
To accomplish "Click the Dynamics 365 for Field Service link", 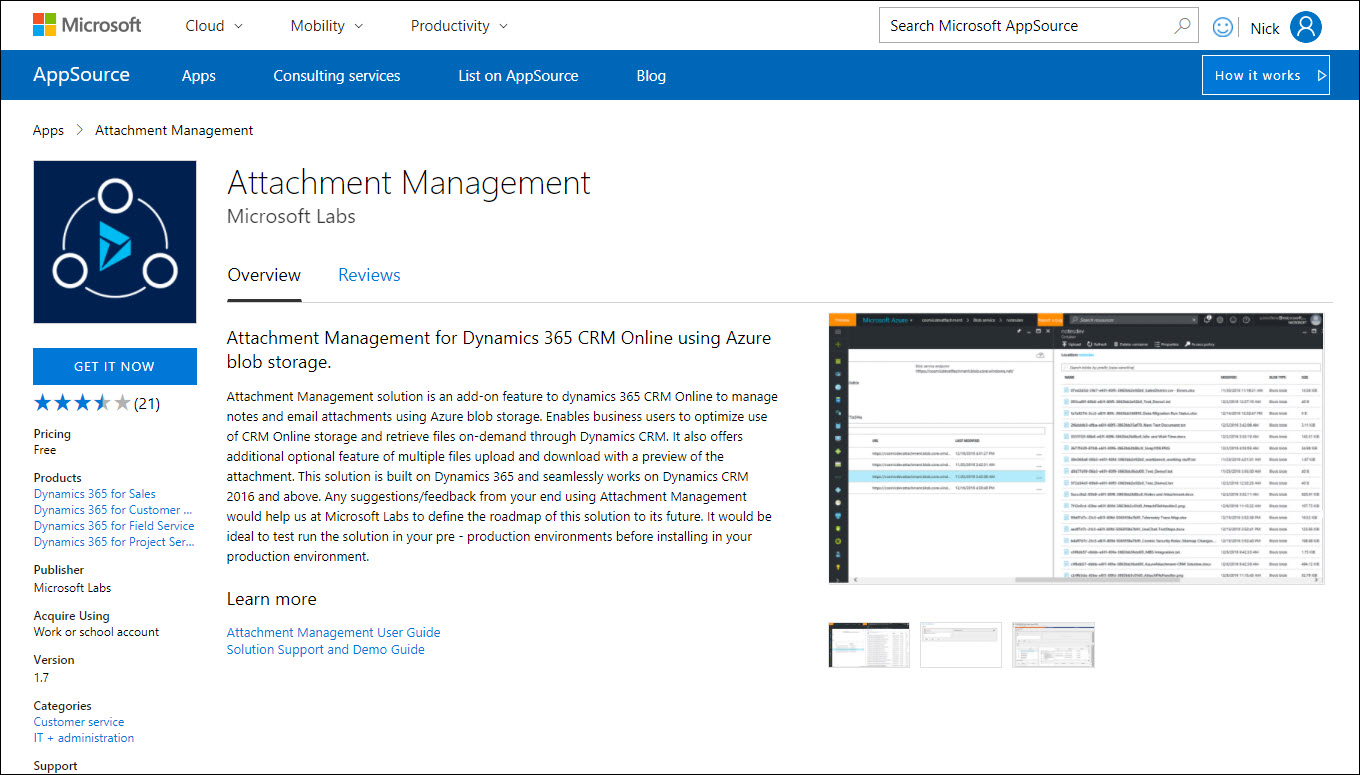I will tap(113, 525).
